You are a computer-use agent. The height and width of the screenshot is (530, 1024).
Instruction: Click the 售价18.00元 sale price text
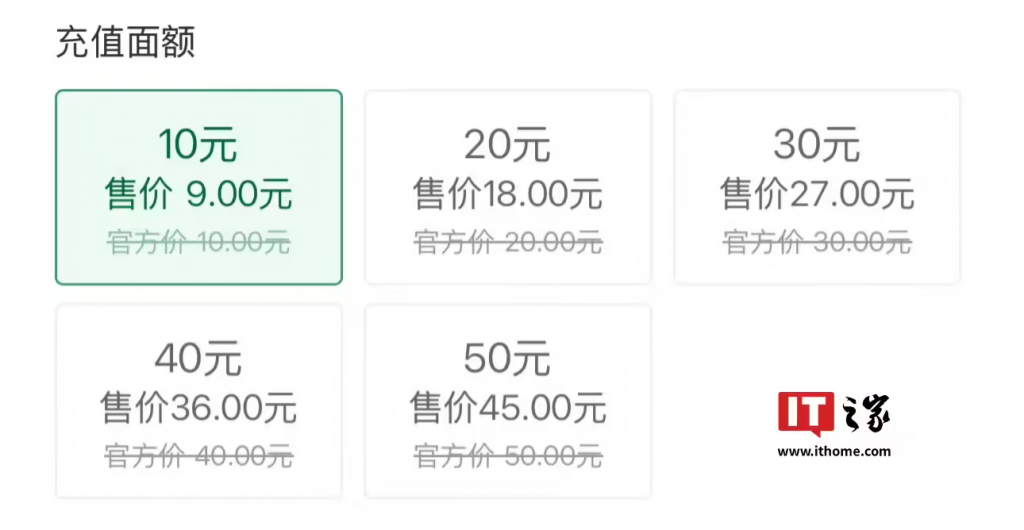pos(507,194)
